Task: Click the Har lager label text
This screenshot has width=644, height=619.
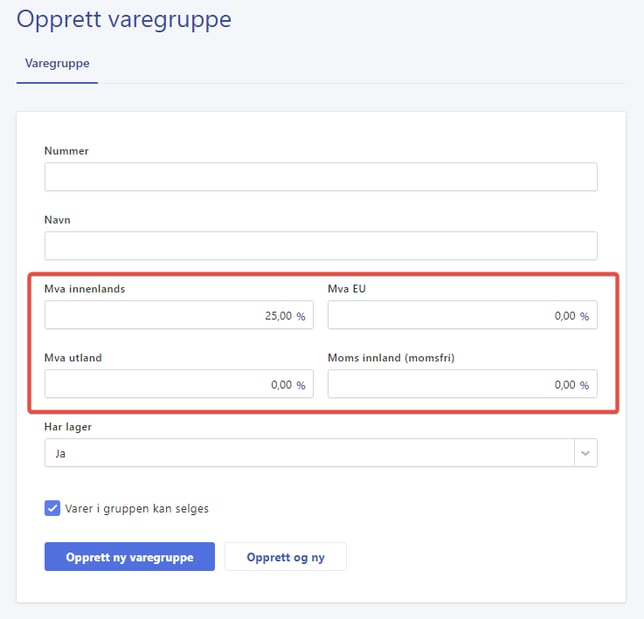Action: click(x=68, y=427)
